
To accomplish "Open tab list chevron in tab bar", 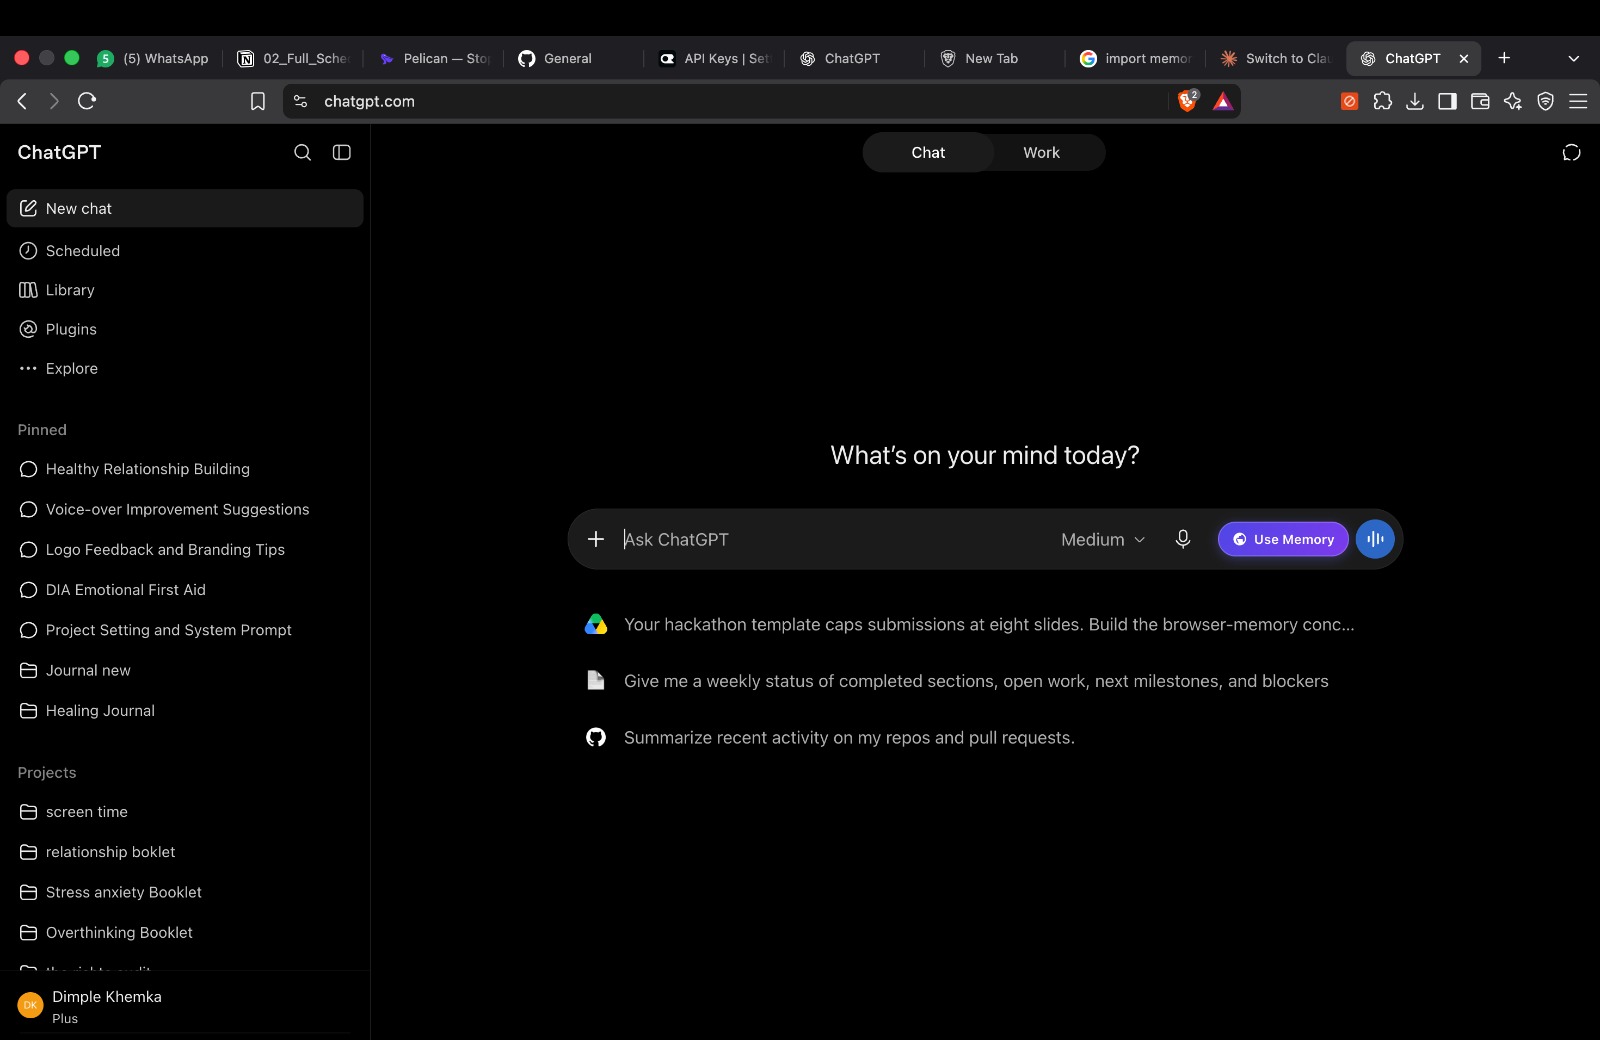I will [1573, 58].
